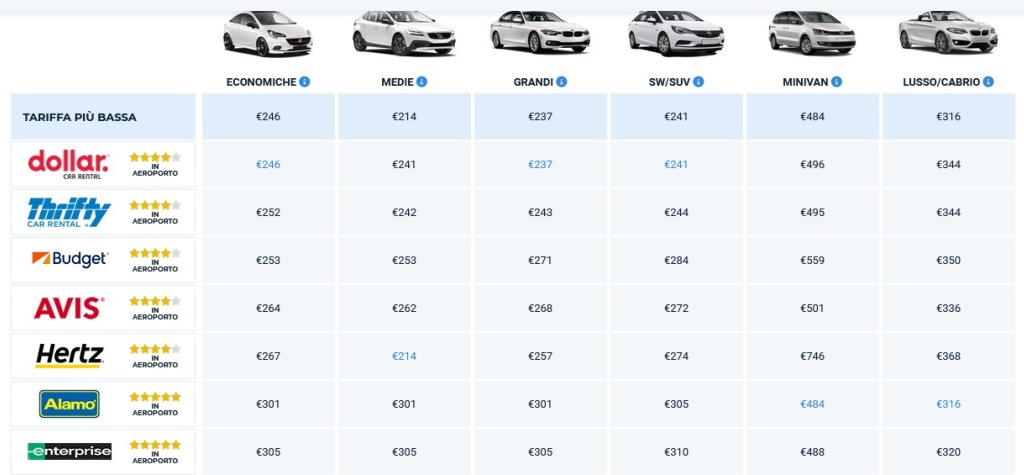The image size is (1024, 475).
Task: Click Avis's €501 minivan price
Action: pos(813,308)
